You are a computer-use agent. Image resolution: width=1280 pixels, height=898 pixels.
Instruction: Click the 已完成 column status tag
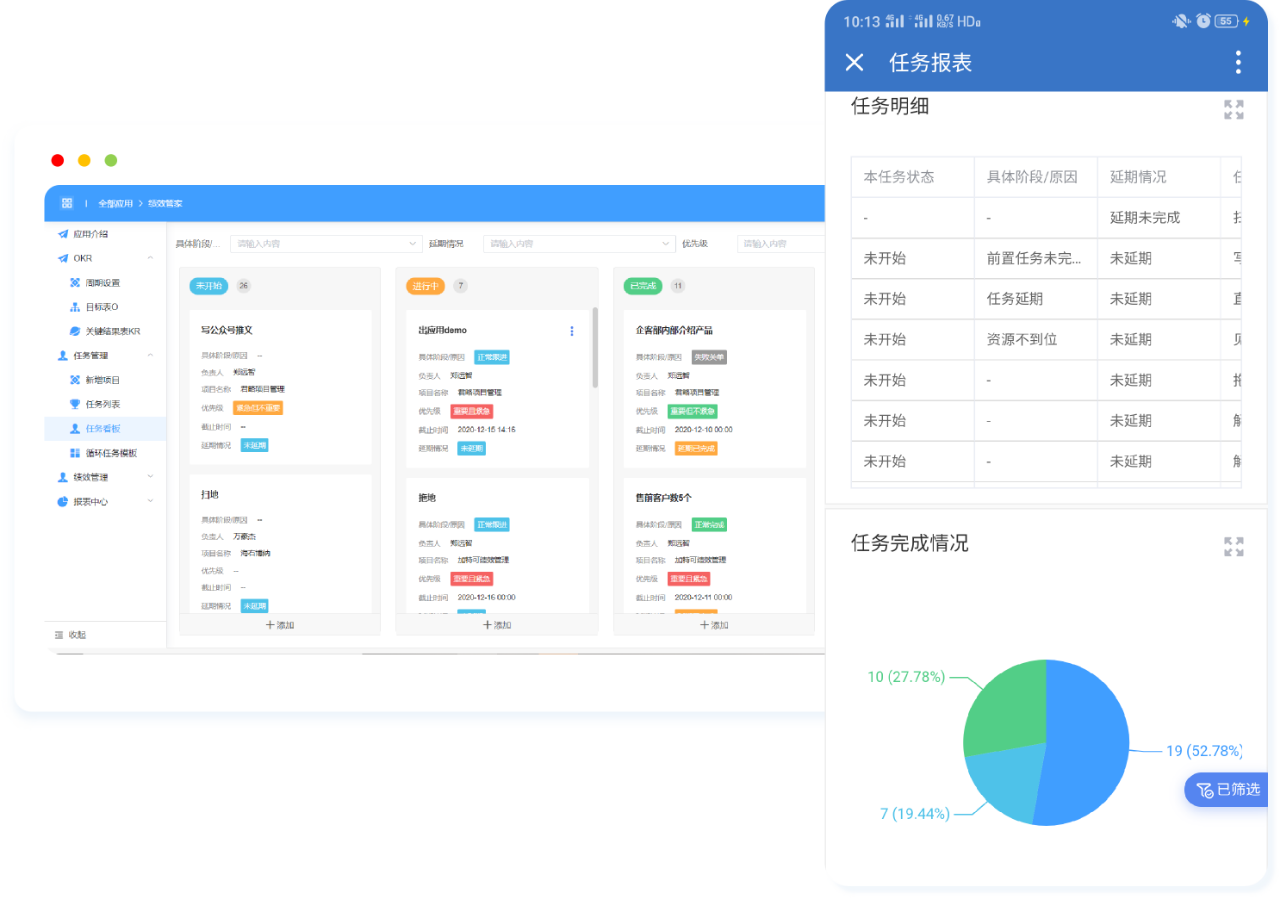[x=643, y=286]
